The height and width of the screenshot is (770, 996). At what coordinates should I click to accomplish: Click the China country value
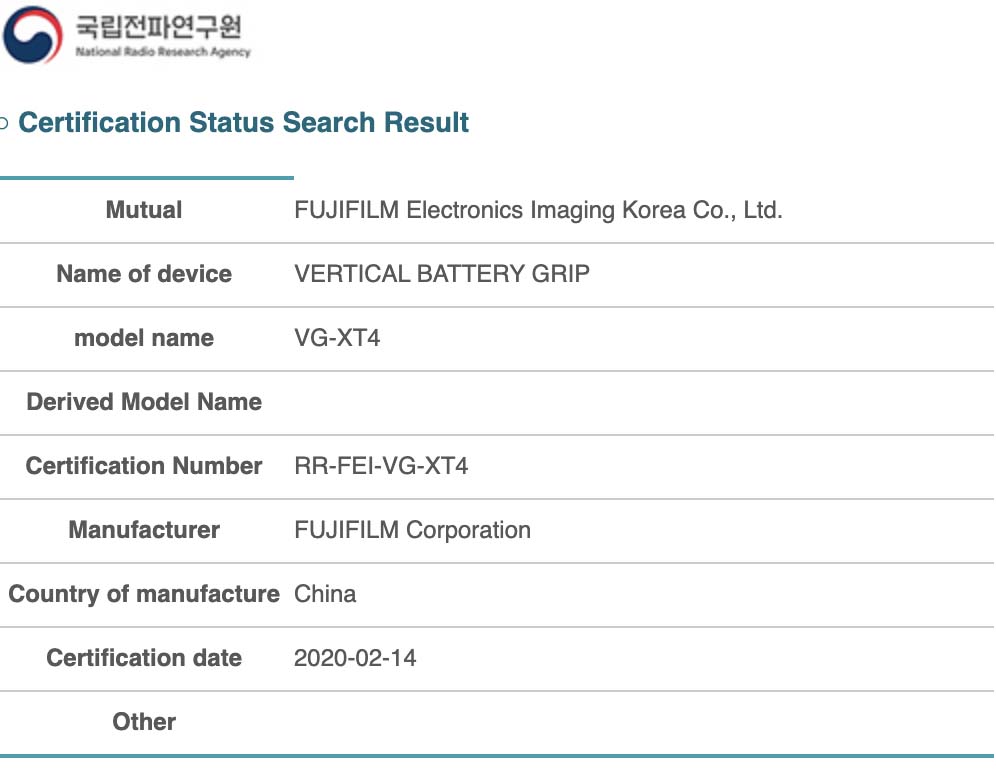tap(325, 594)
